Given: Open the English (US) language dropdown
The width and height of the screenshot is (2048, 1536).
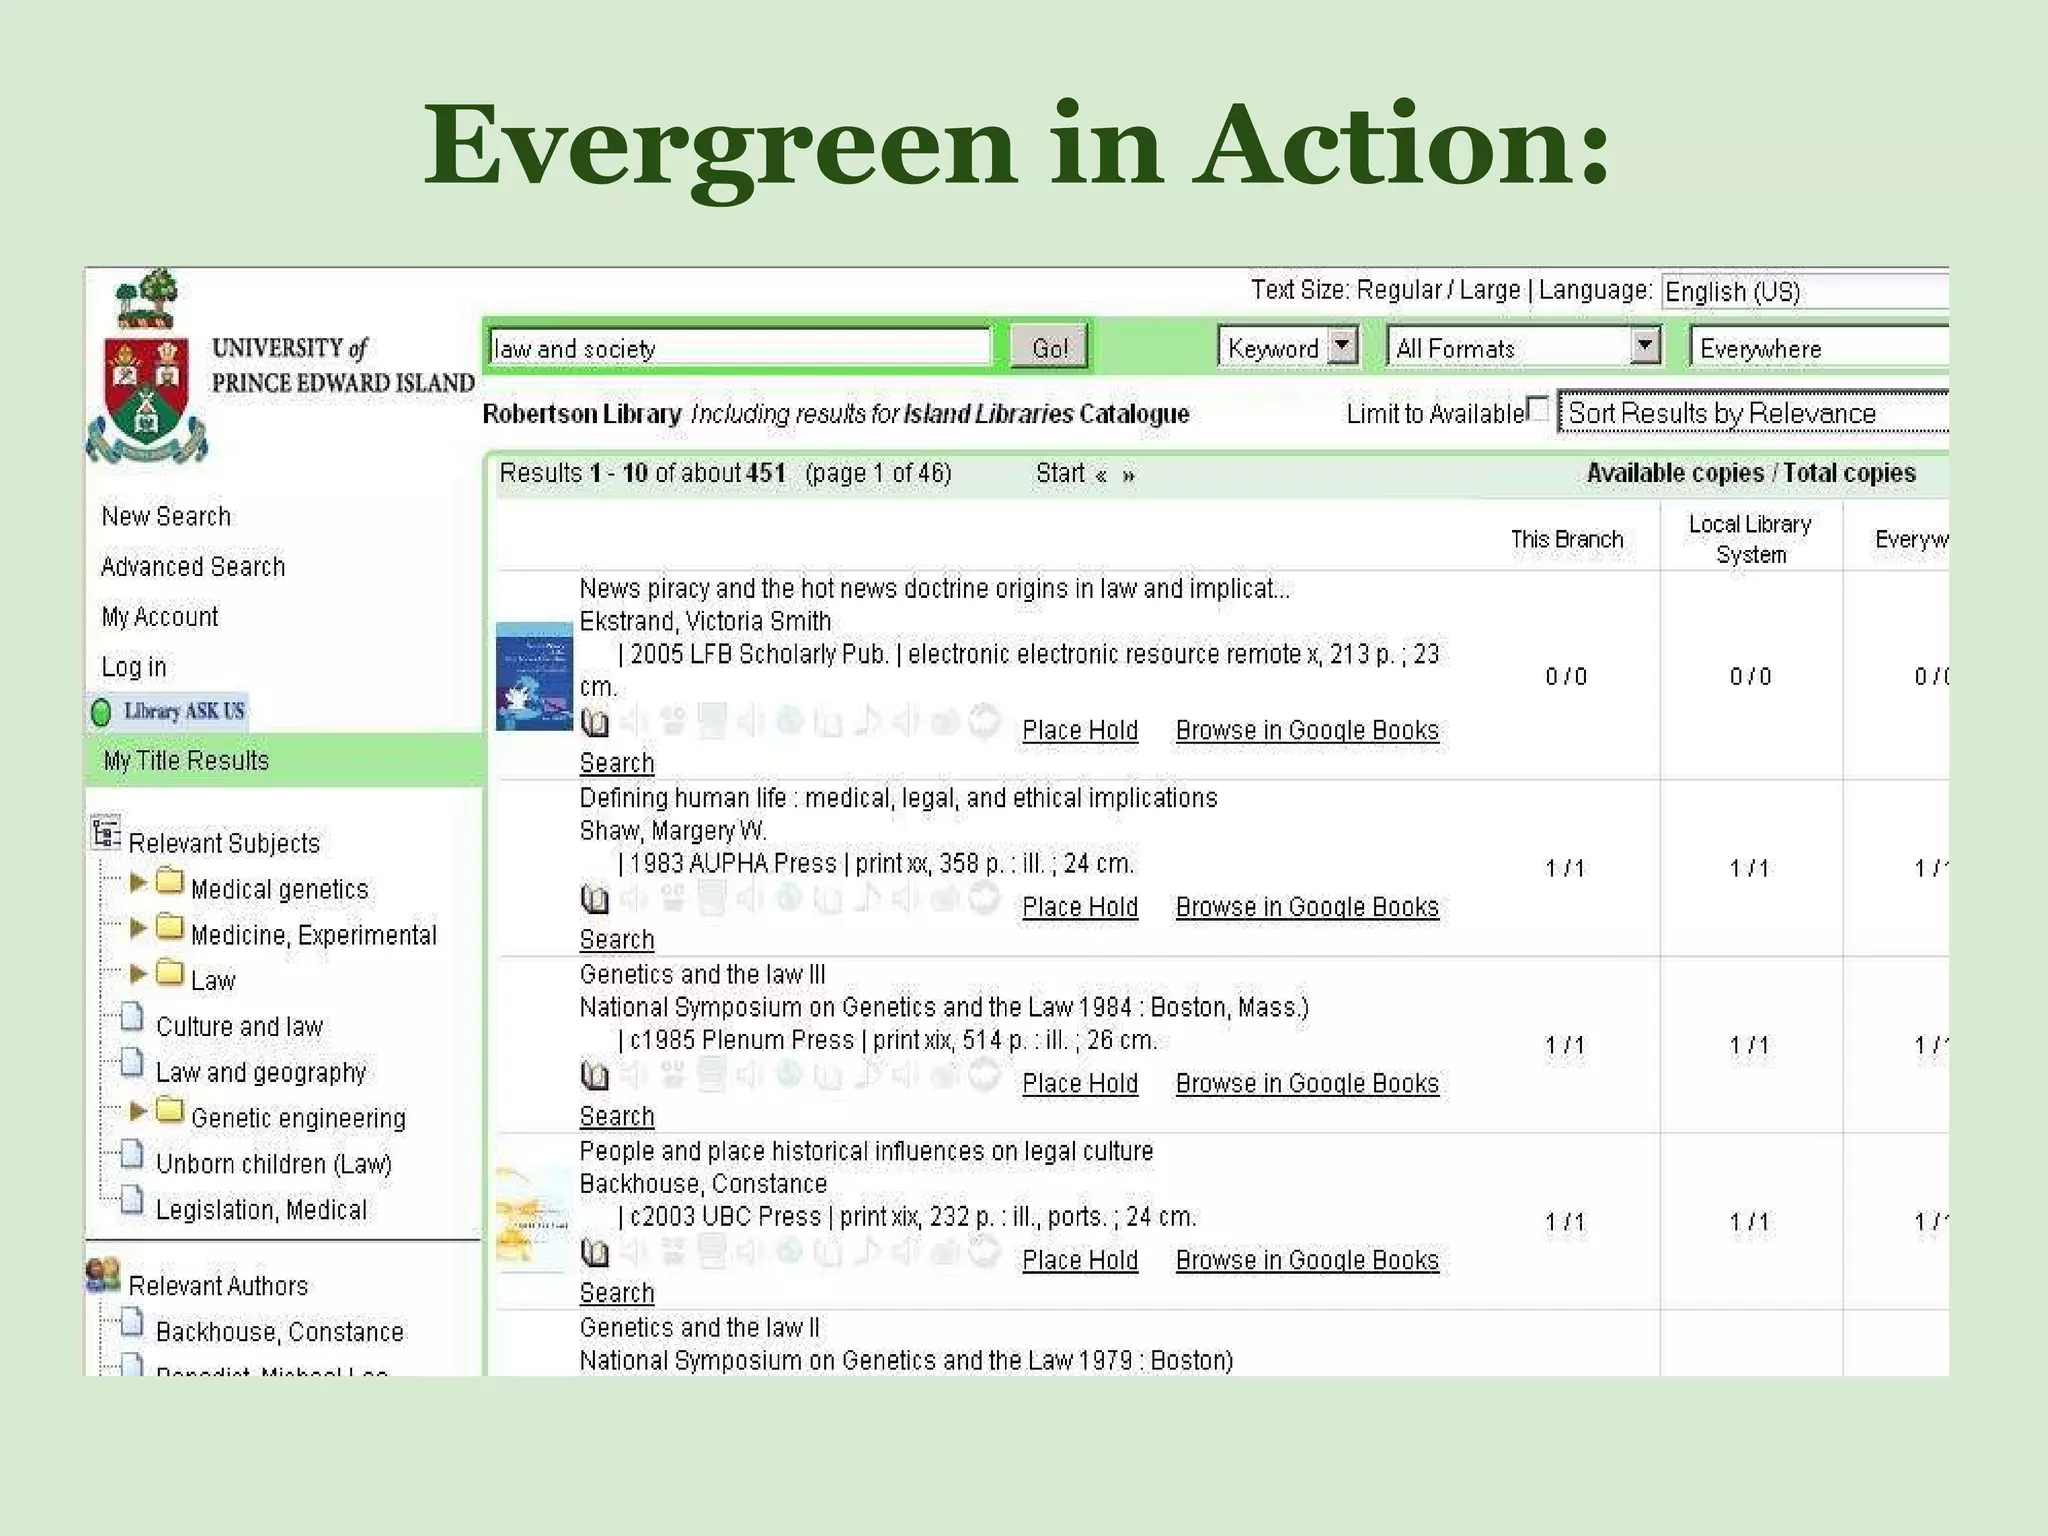Looking at the screenshot, I should [1805, 291].
